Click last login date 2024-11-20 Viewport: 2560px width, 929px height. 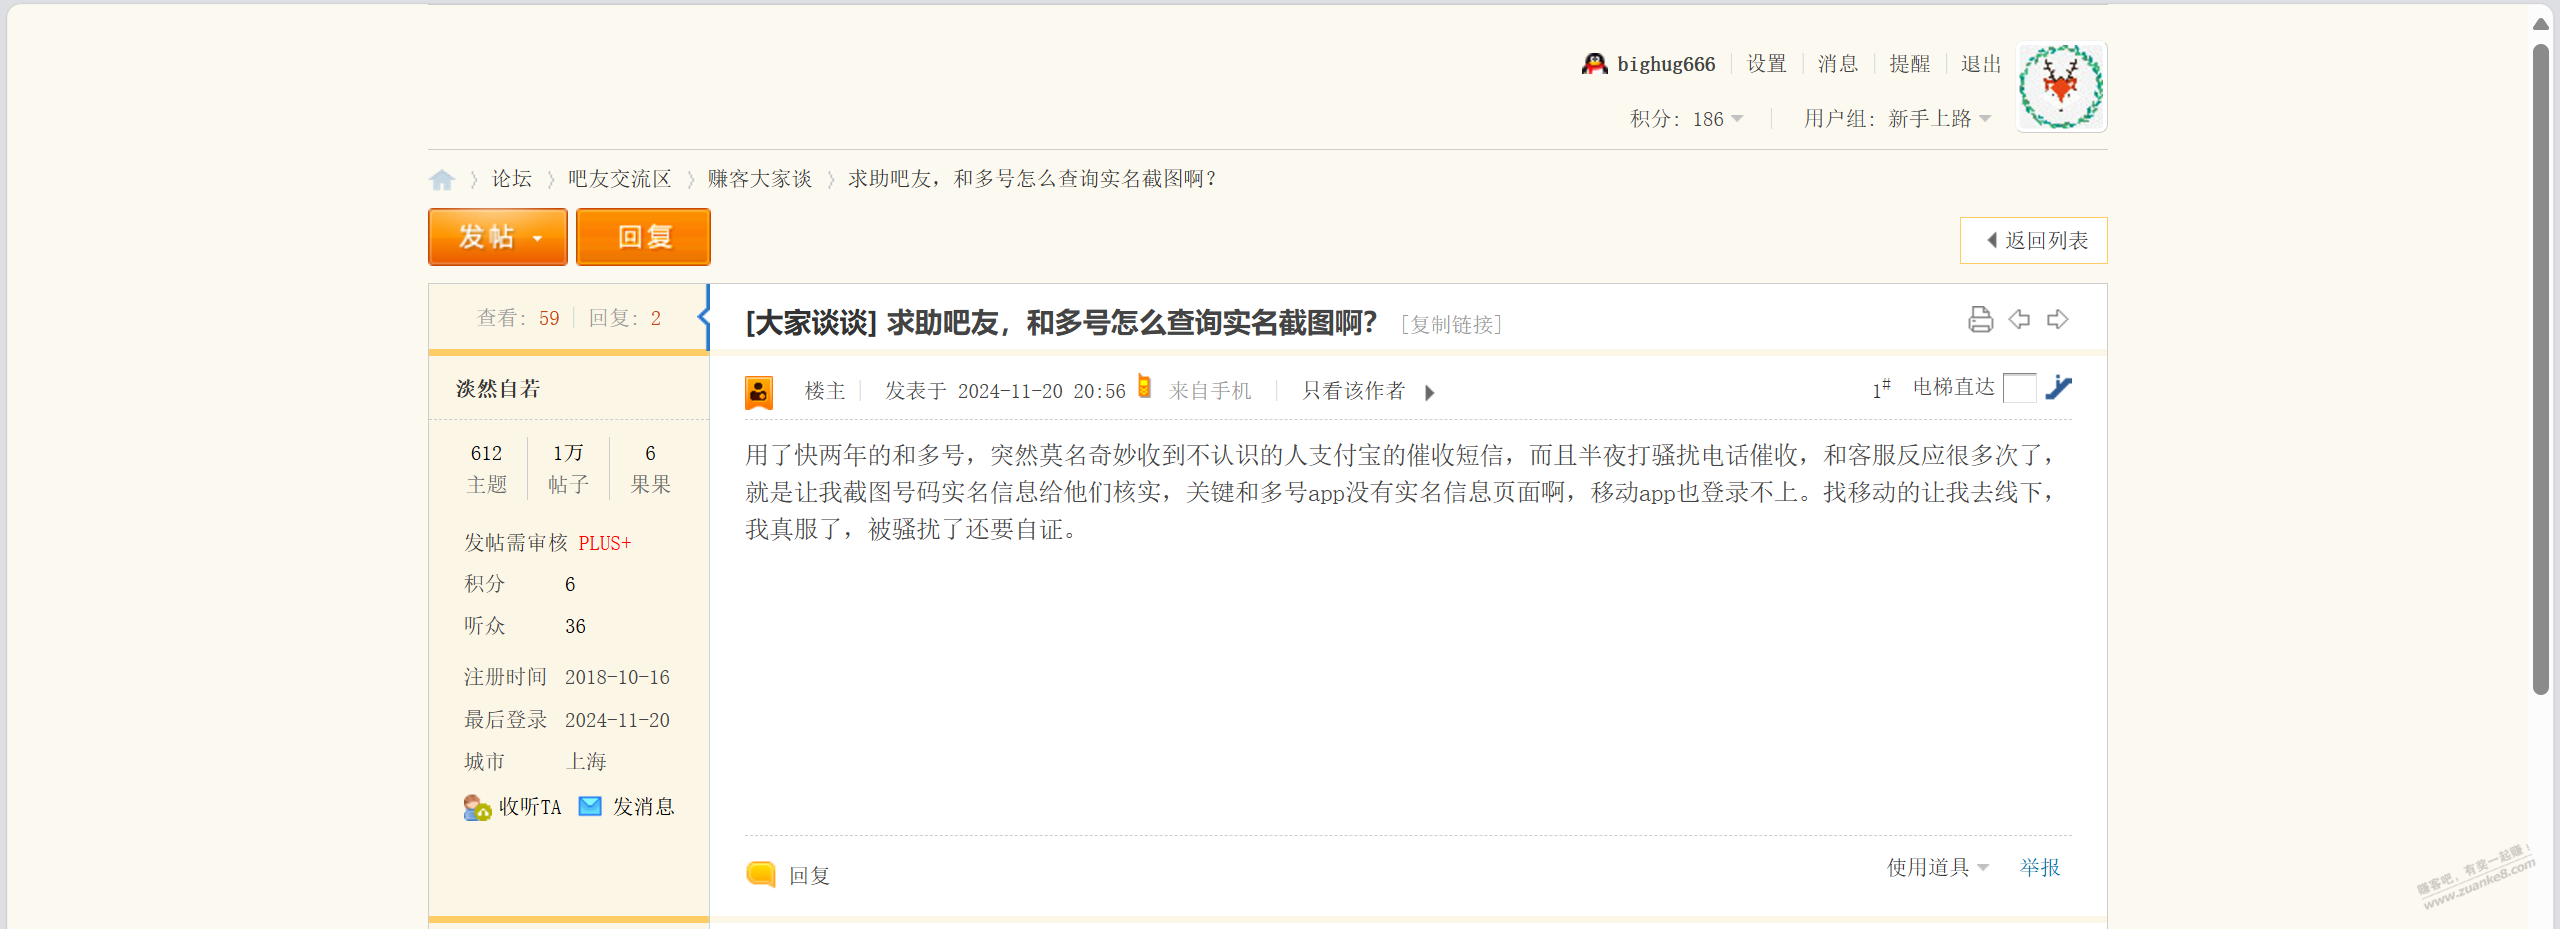(617, 720)
